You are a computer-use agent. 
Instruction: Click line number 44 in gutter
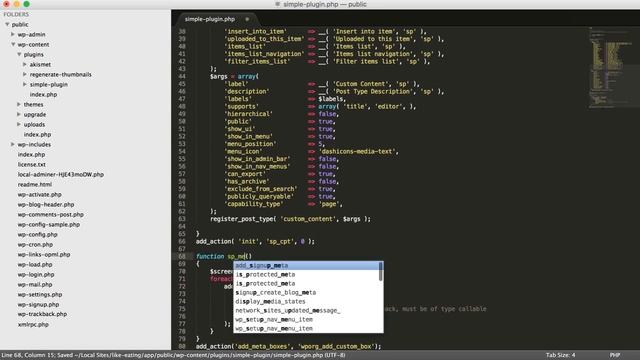click(x=182, y=76)
